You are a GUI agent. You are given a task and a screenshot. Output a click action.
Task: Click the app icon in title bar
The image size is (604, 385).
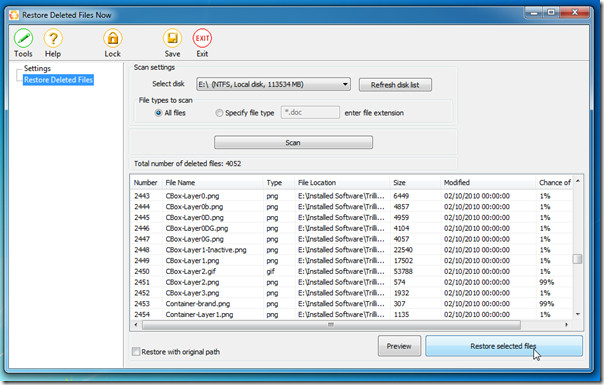pos(14,15)
